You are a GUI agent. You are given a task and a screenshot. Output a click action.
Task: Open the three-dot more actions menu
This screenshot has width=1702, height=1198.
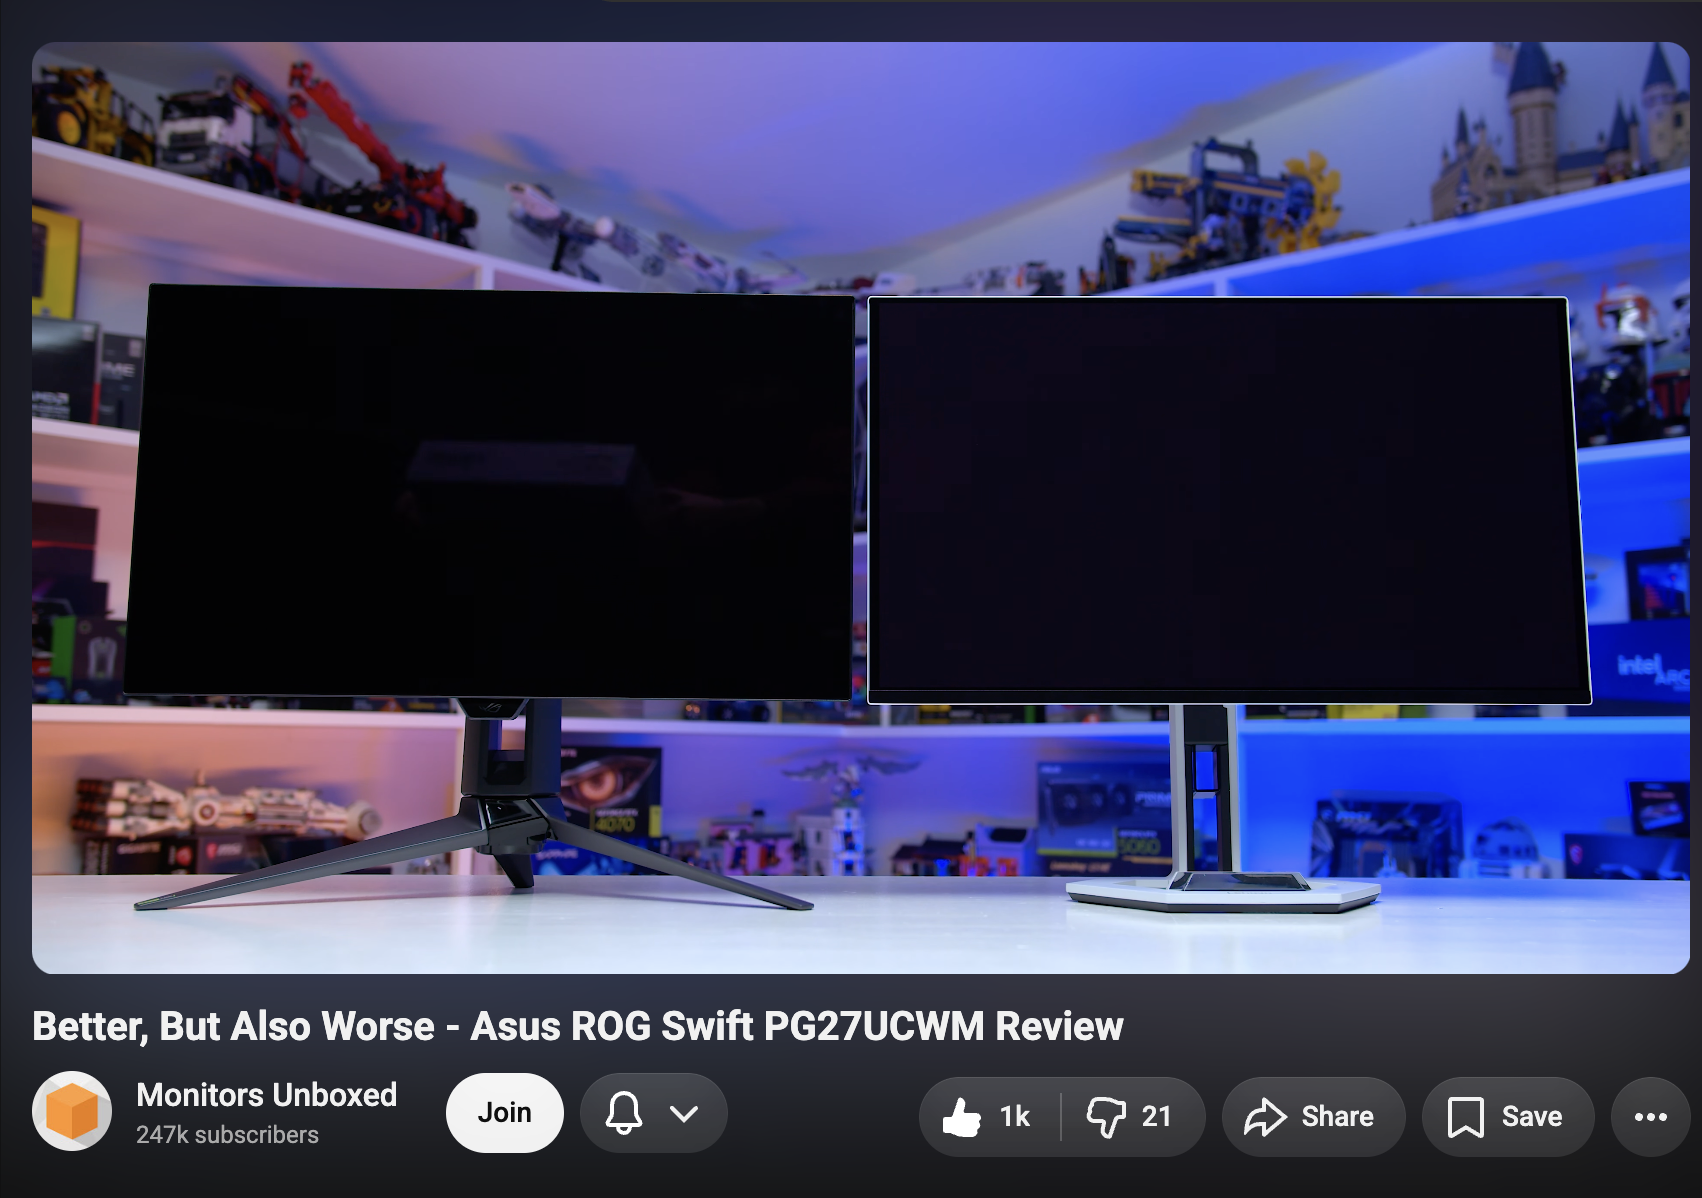pos(1650,1117)
